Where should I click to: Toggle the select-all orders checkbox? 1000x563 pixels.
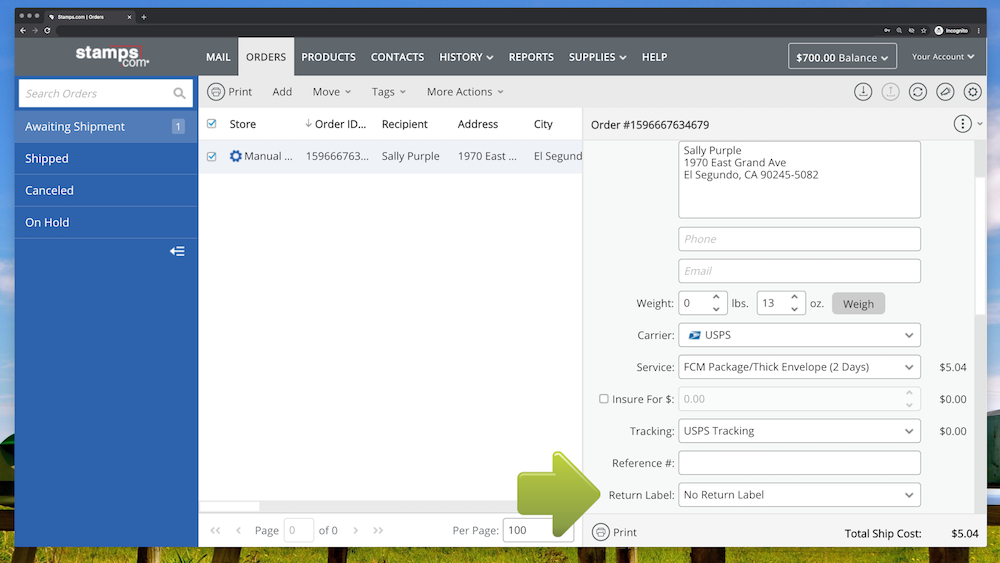(211, 124)
